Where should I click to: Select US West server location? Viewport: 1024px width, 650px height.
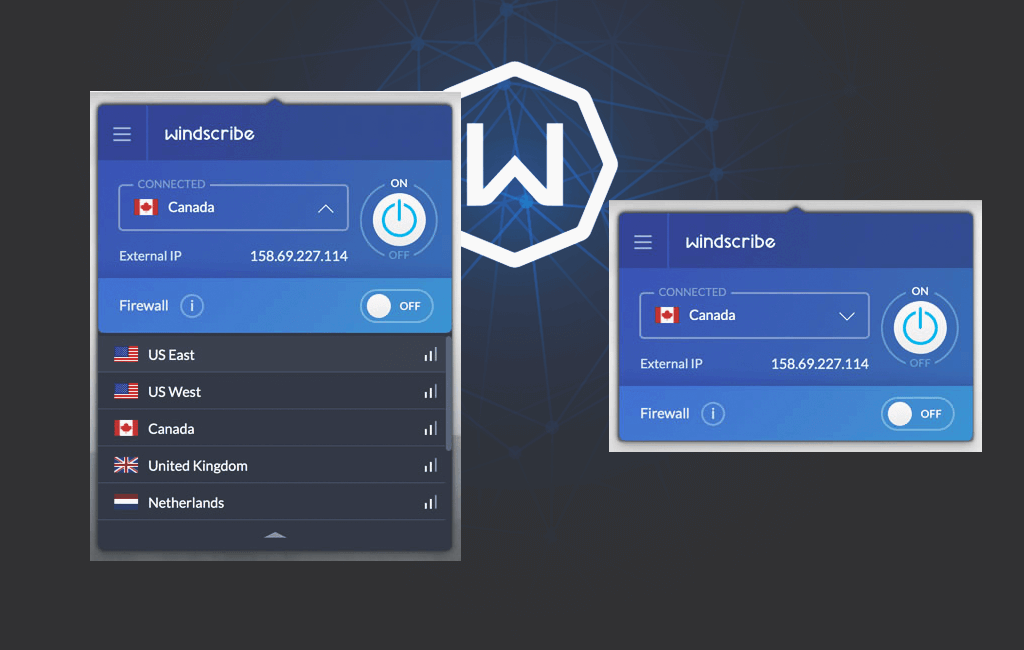[272, 392]
